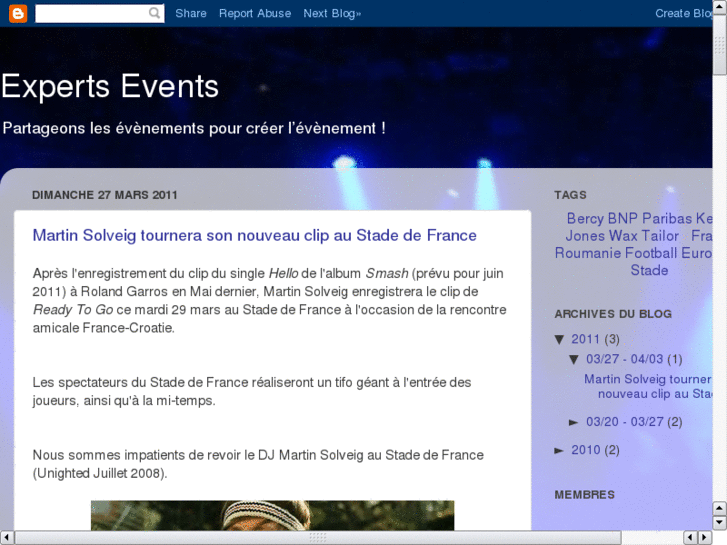Go to Next Blog
The image size is (727, 545).
pos(332,13)
